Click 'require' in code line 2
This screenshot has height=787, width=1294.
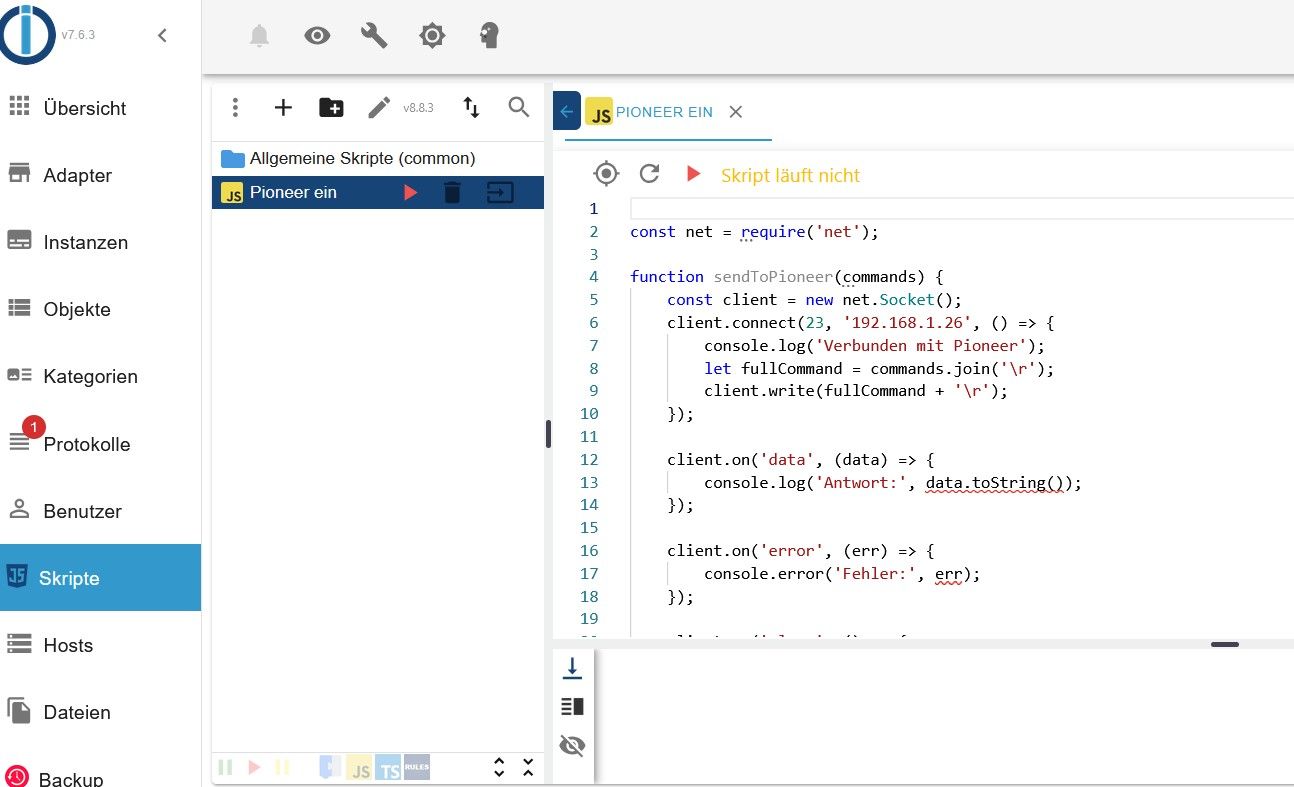[x=773, y=232]
